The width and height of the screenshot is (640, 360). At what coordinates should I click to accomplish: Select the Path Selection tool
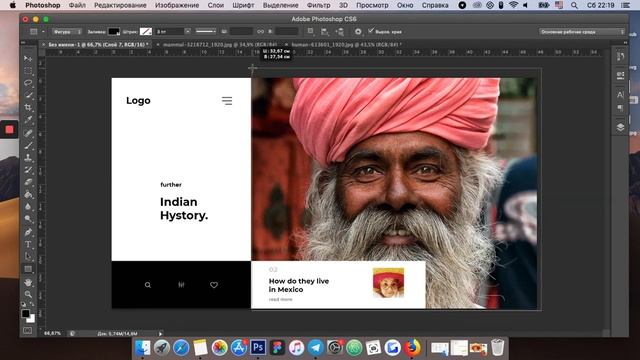point(28,257)
